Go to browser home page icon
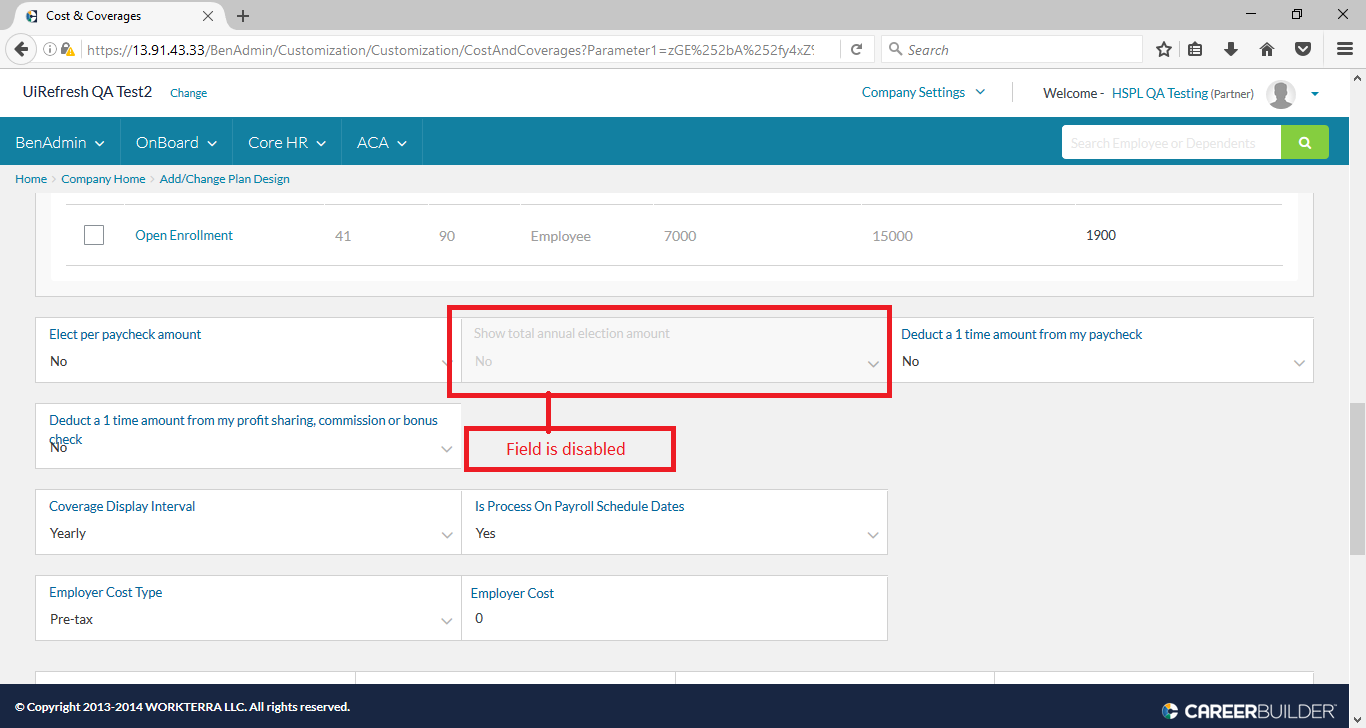1366x728 pixels. coord(1266,49)
